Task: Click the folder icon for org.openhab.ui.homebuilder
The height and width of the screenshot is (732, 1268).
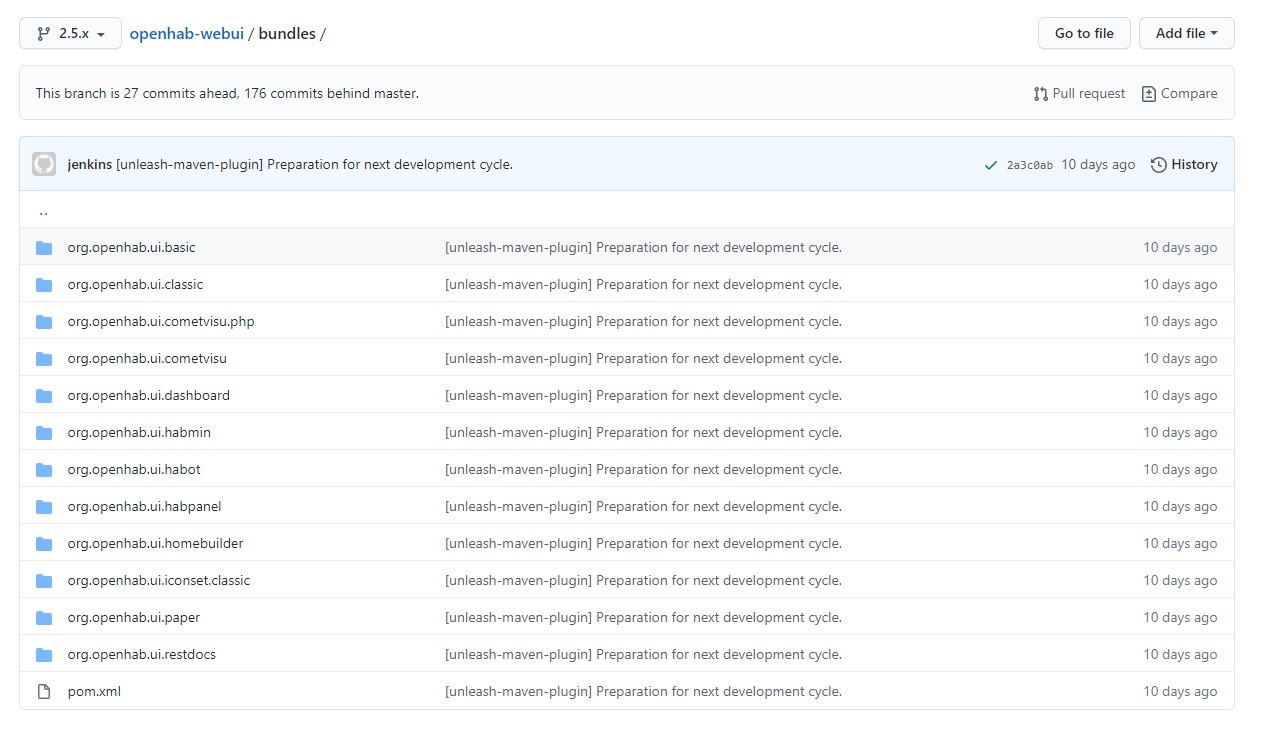Action: pos(44,543)
